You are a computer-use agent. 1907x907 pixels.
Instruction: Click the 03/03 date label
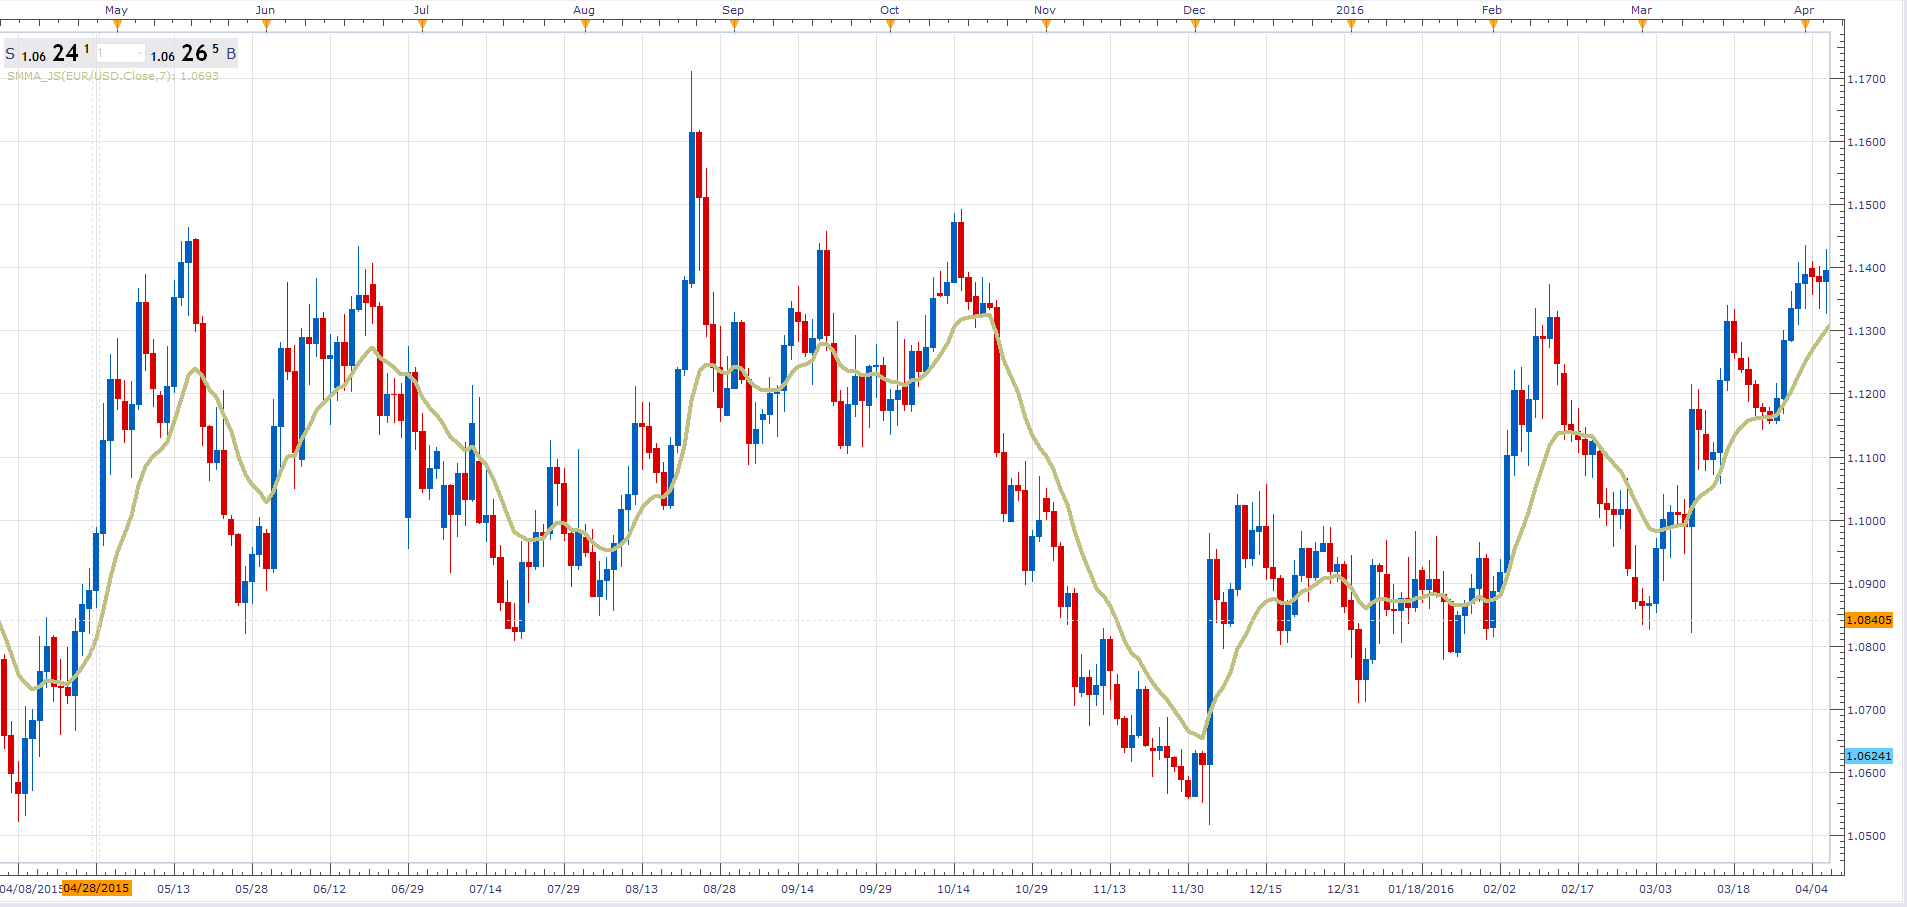pyautogui.click(x=1656, y=889)
